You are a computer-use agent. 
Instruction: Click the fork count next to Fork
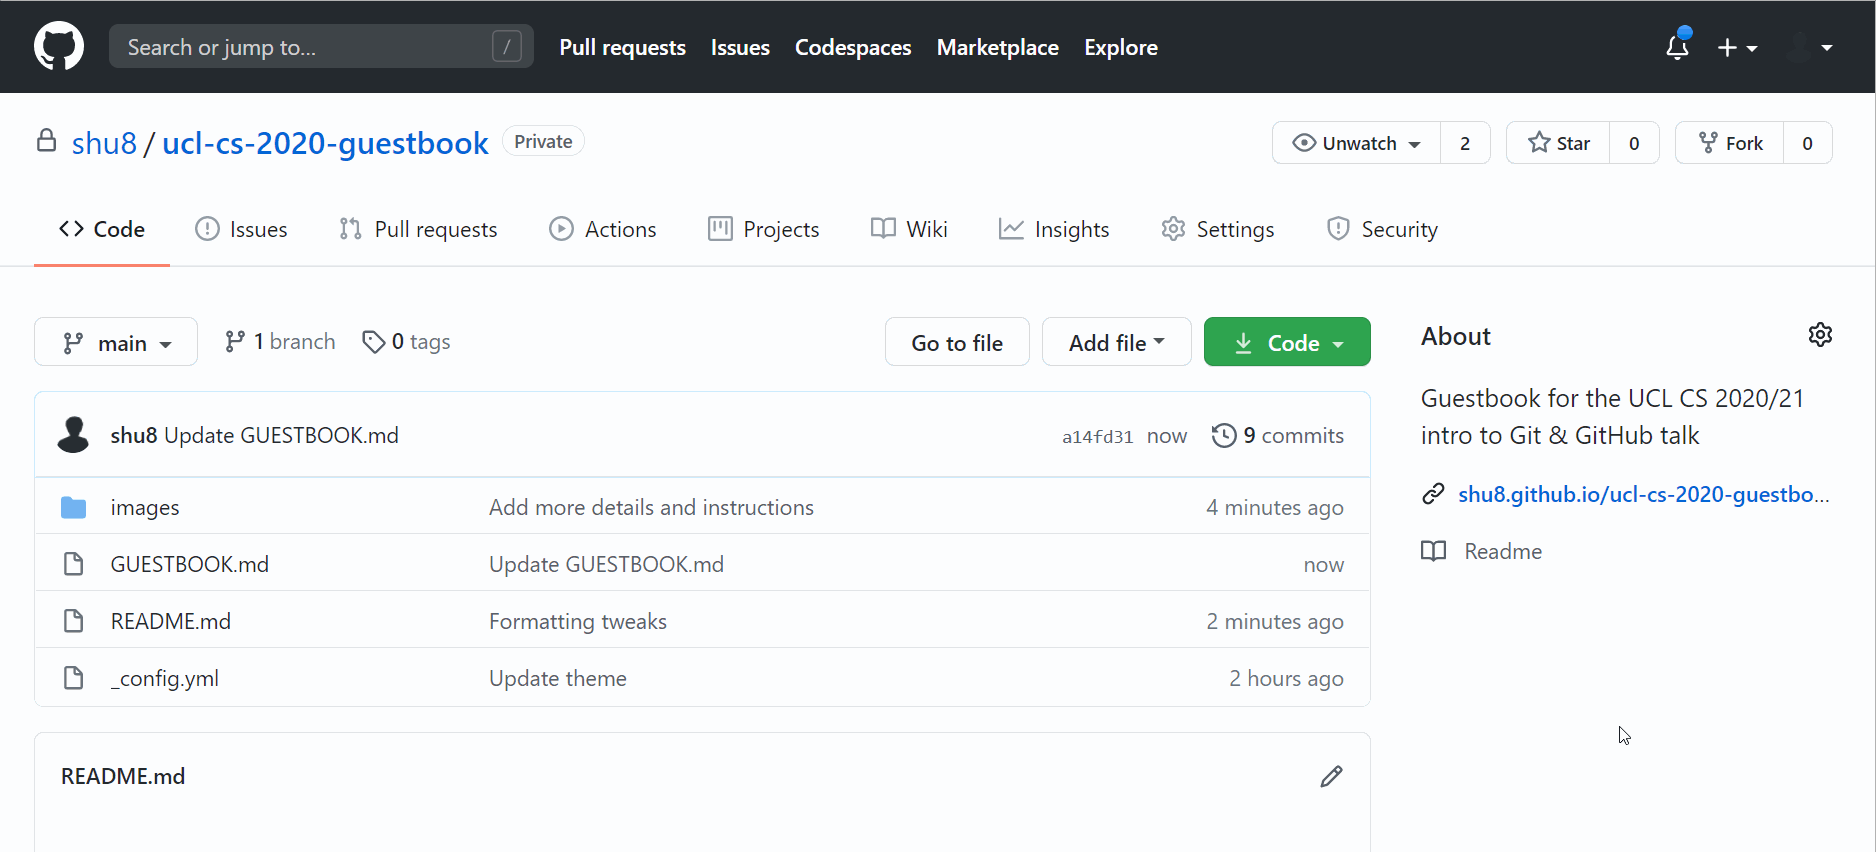[x=1807, y=143]
